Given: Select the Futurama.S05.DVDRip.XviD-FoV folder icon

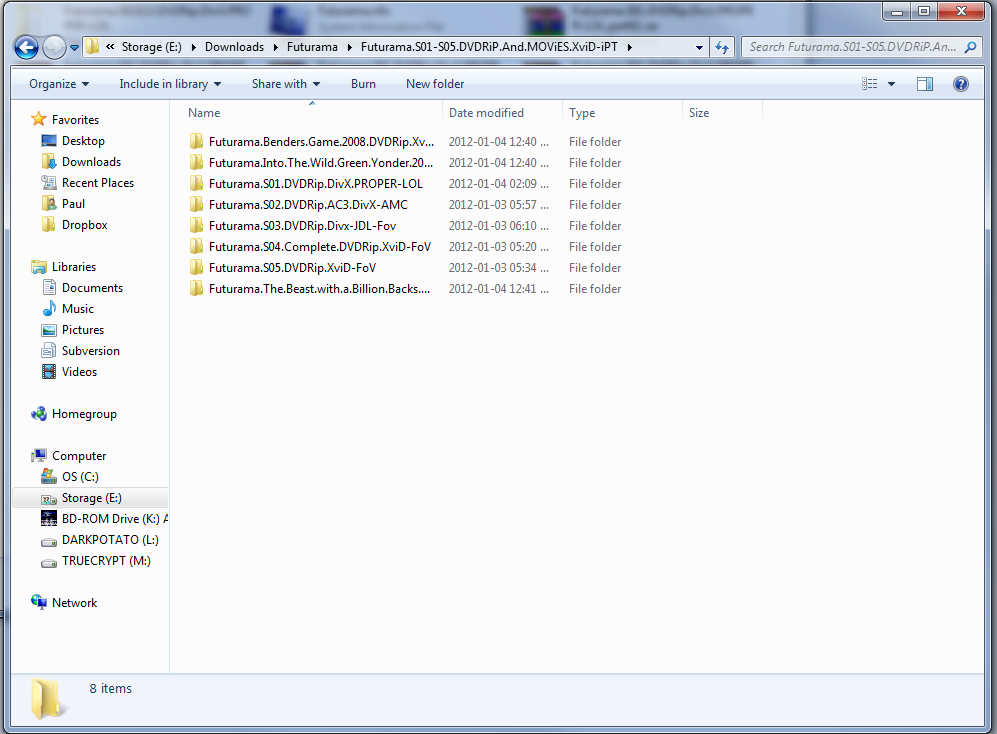Looking at the screenshot, I should pos(196,267).
